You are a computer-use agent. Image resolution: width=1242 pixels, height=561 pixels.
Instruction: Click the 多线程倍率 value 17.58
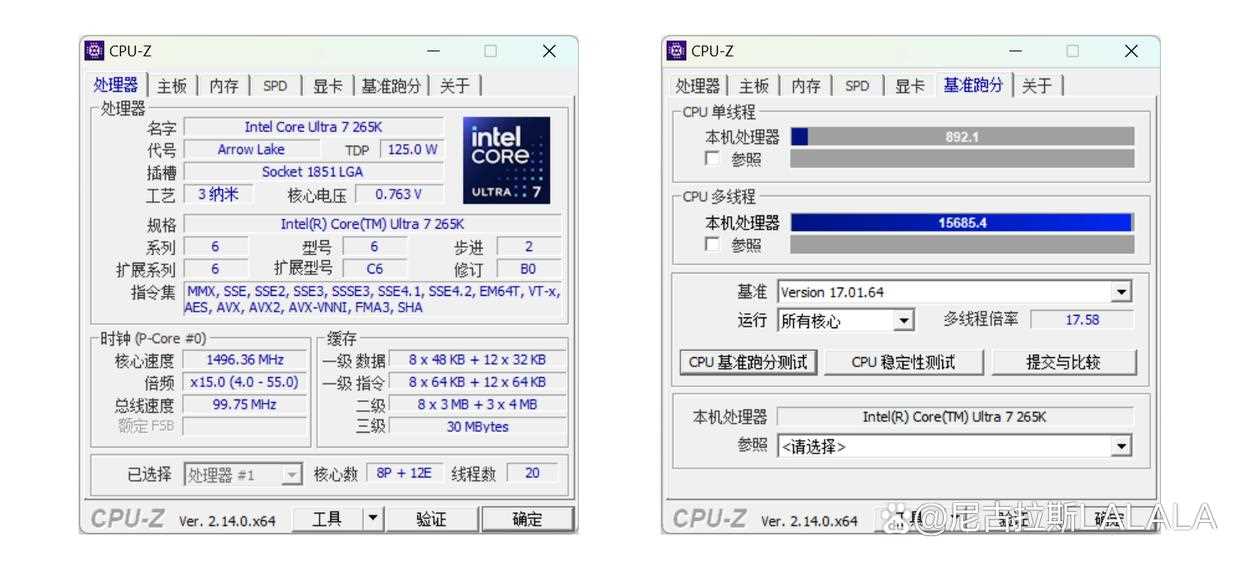click(1082, 320)
